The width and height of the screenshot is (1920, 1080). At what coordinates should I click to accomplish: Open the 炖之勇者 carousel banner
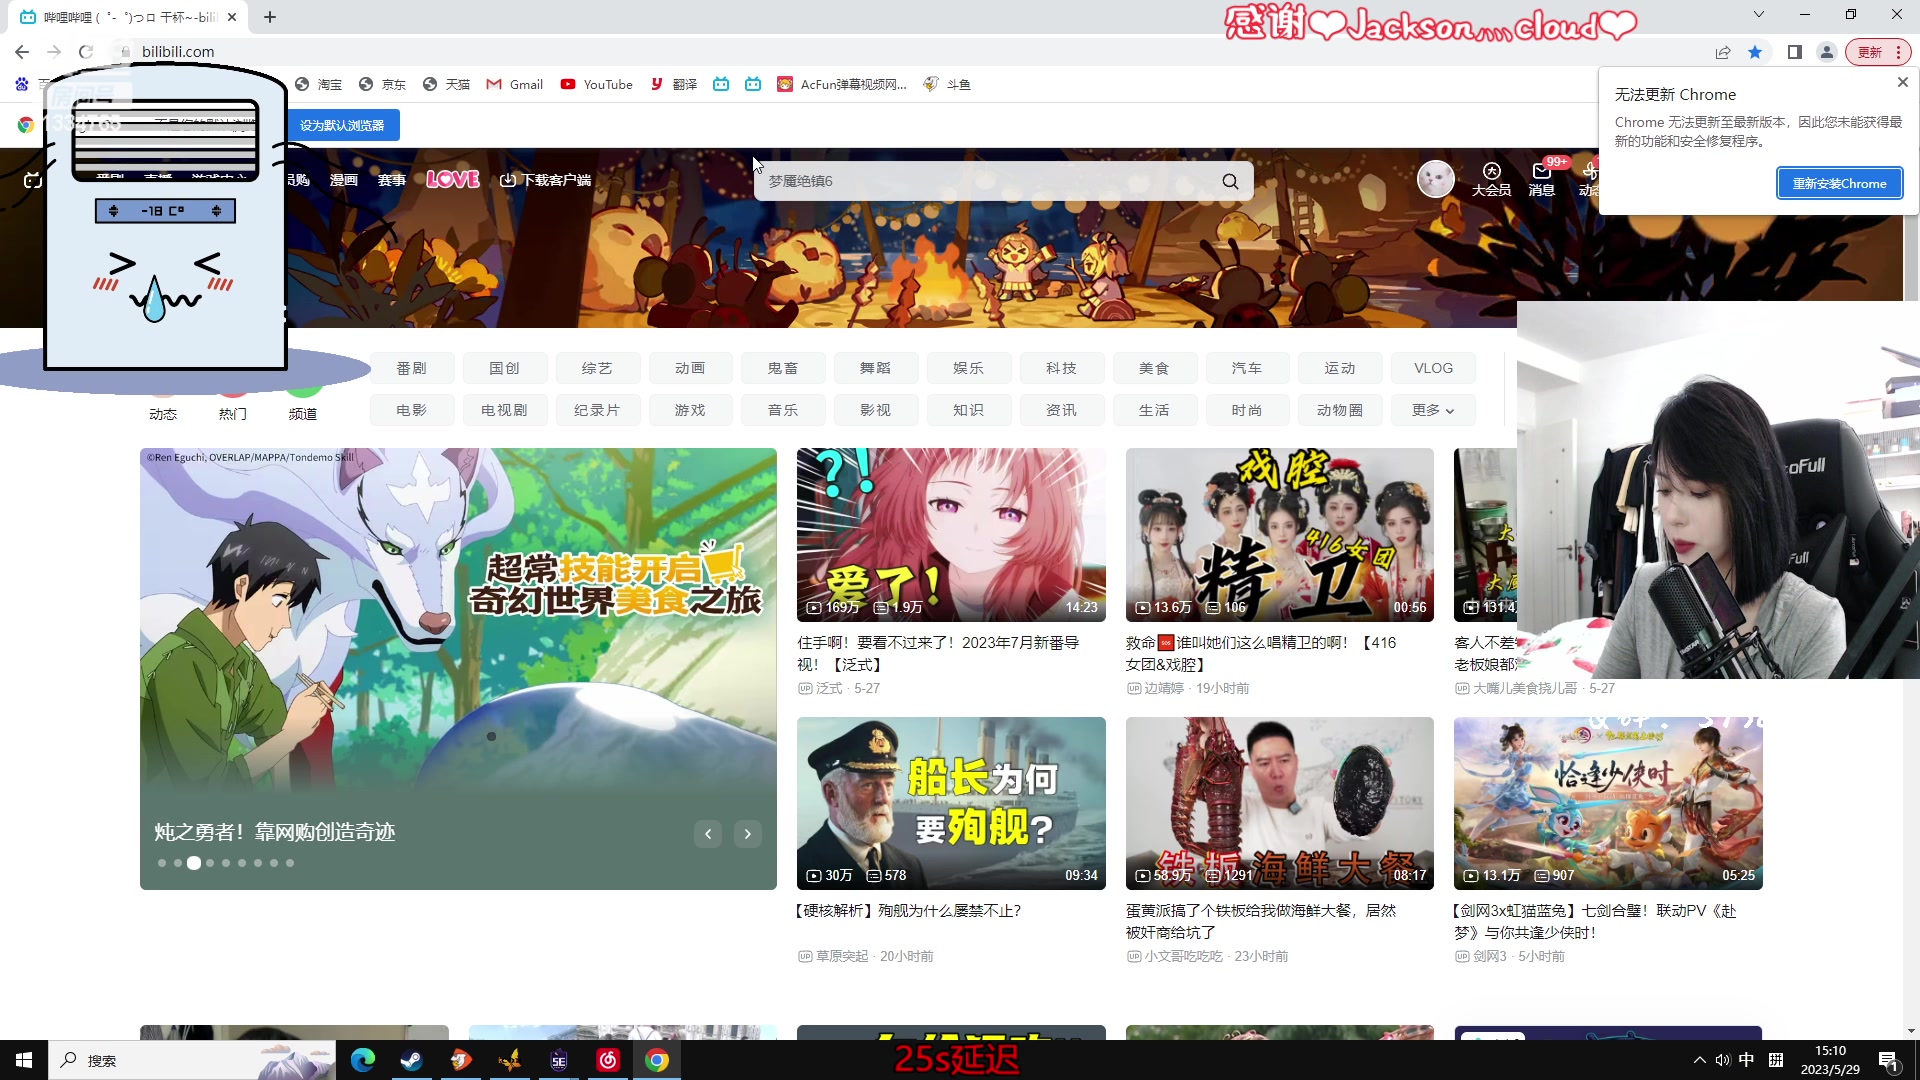pos(458,668)
